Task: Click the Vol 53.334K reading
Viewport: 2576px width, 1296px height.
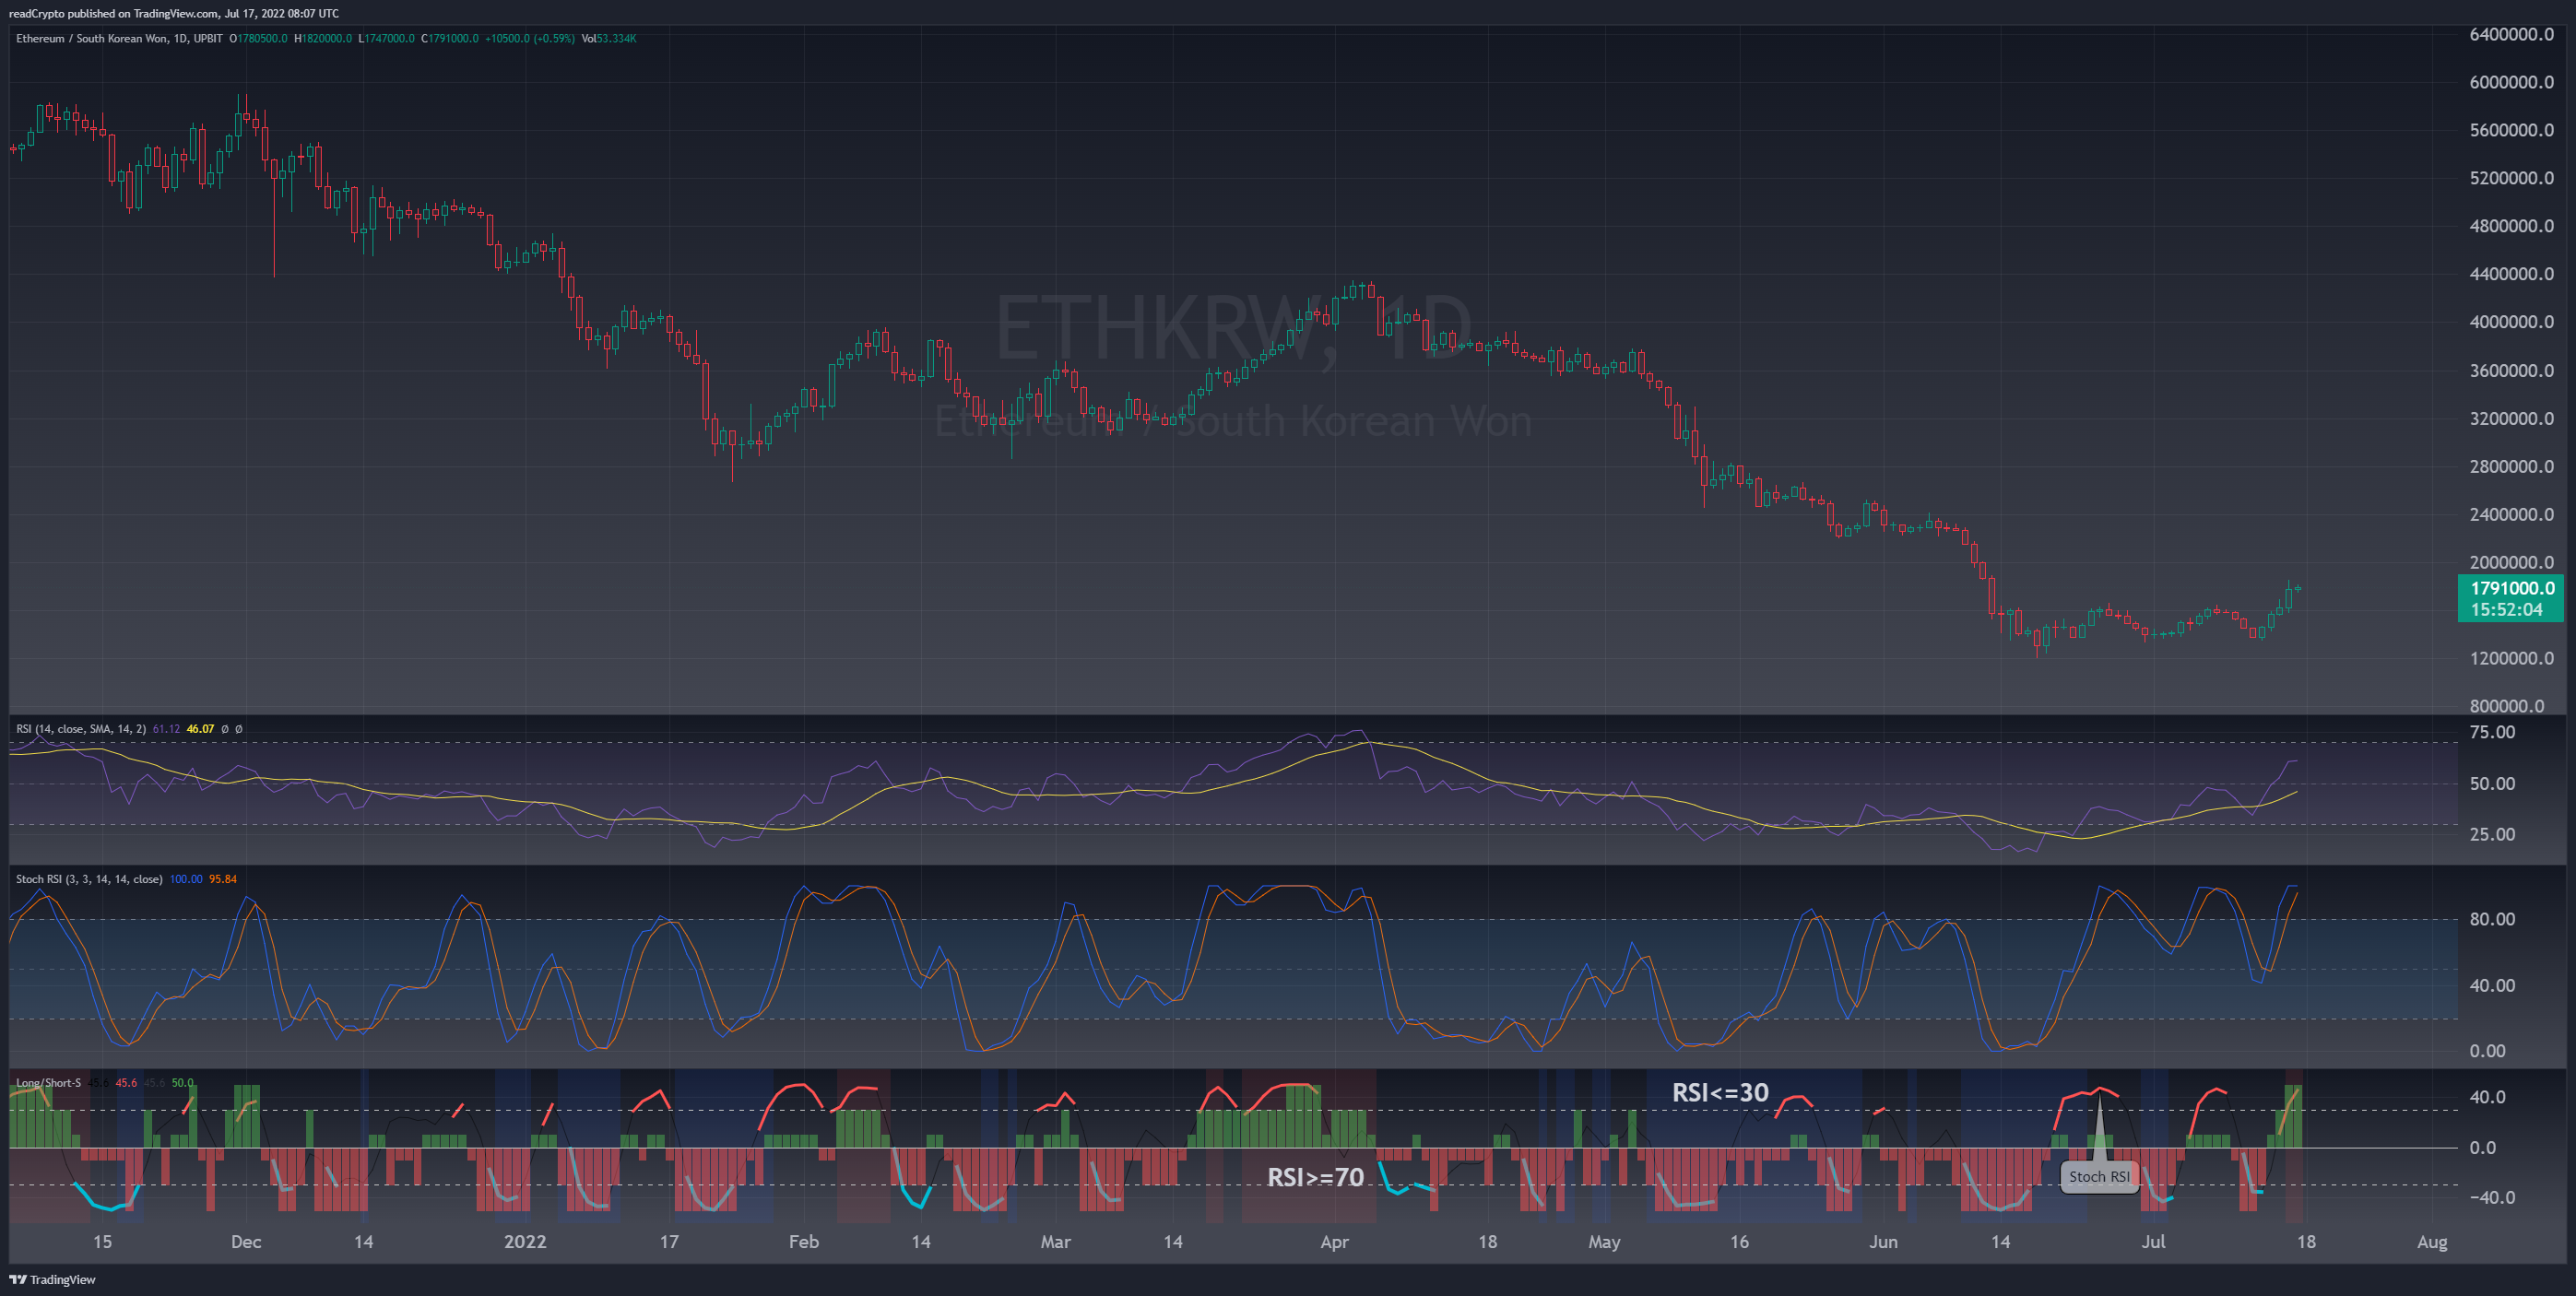Action: coord(609,39)
